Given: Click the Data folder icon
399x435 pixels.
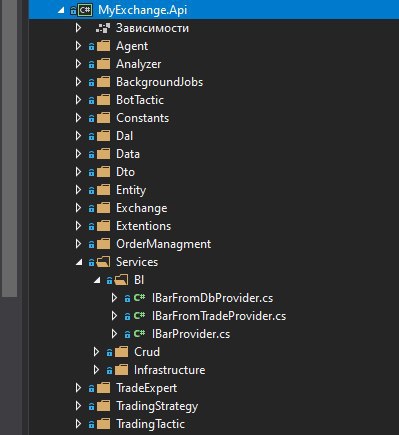Looking at the screenshot, I should pos(103,154).
